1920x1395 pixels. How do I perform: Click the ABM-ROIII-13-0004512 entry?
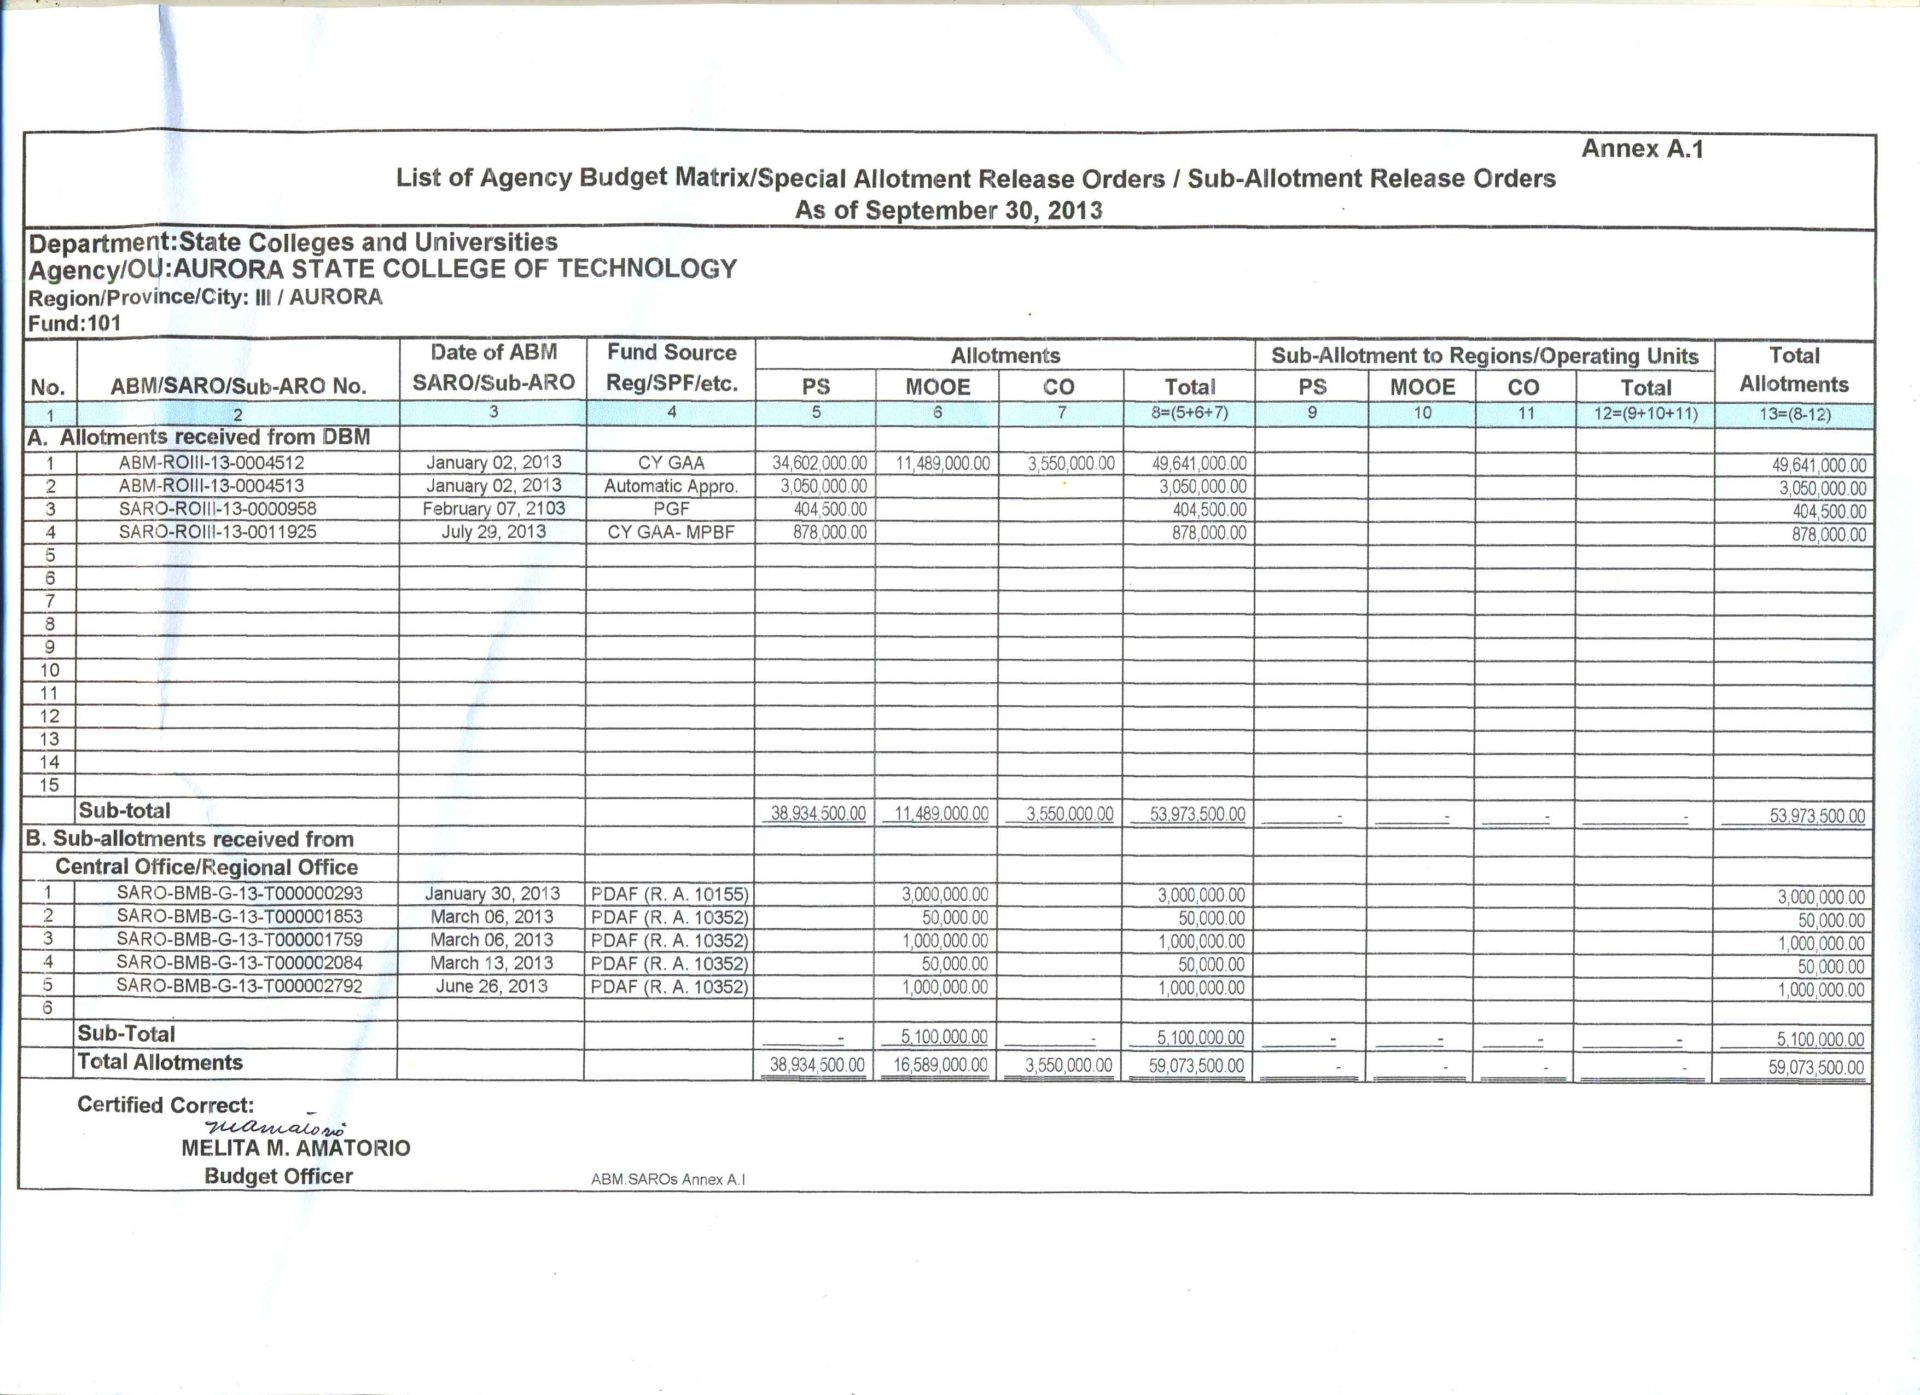tap(211, 463)
